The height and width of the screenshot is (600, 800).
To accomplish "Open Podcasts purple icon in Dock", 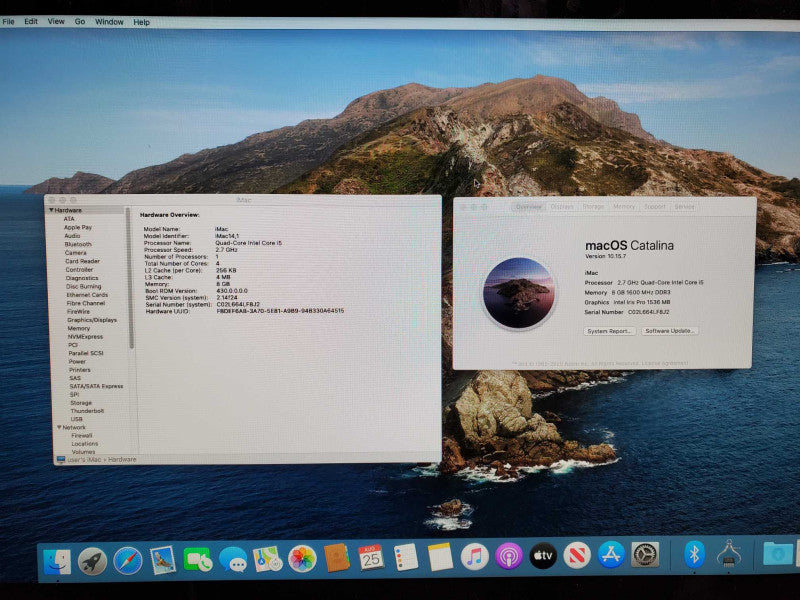I will pyautogui.click(x=509, y=556).
